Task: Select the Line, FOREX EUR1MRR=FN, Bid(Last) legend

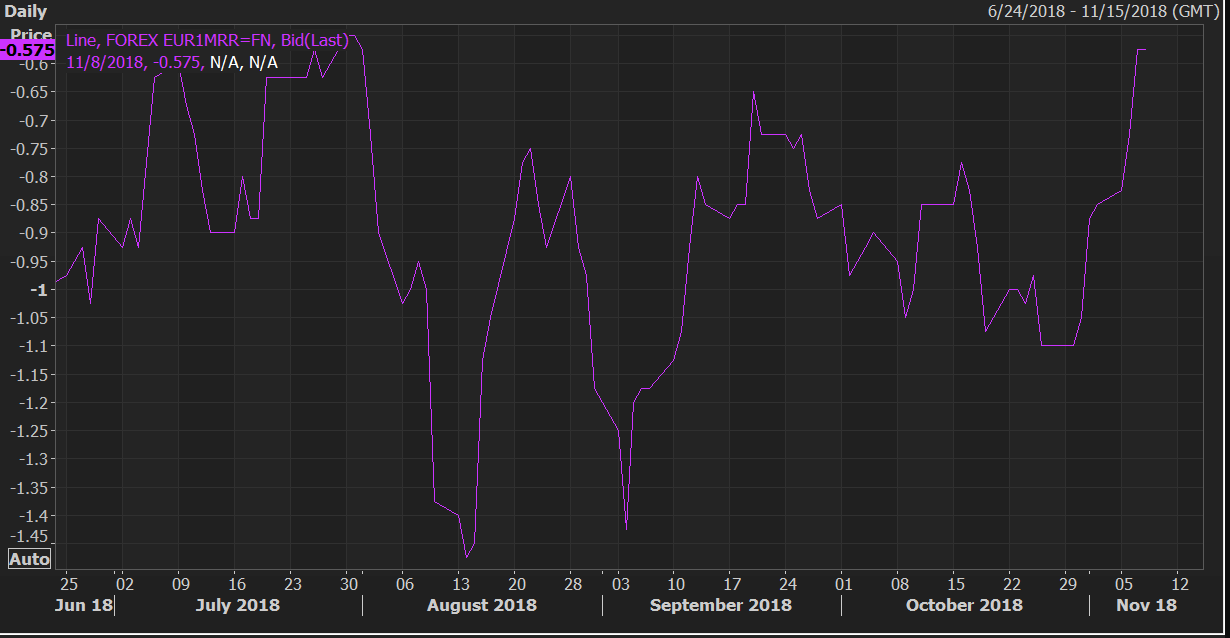Action: pos(207,41)
